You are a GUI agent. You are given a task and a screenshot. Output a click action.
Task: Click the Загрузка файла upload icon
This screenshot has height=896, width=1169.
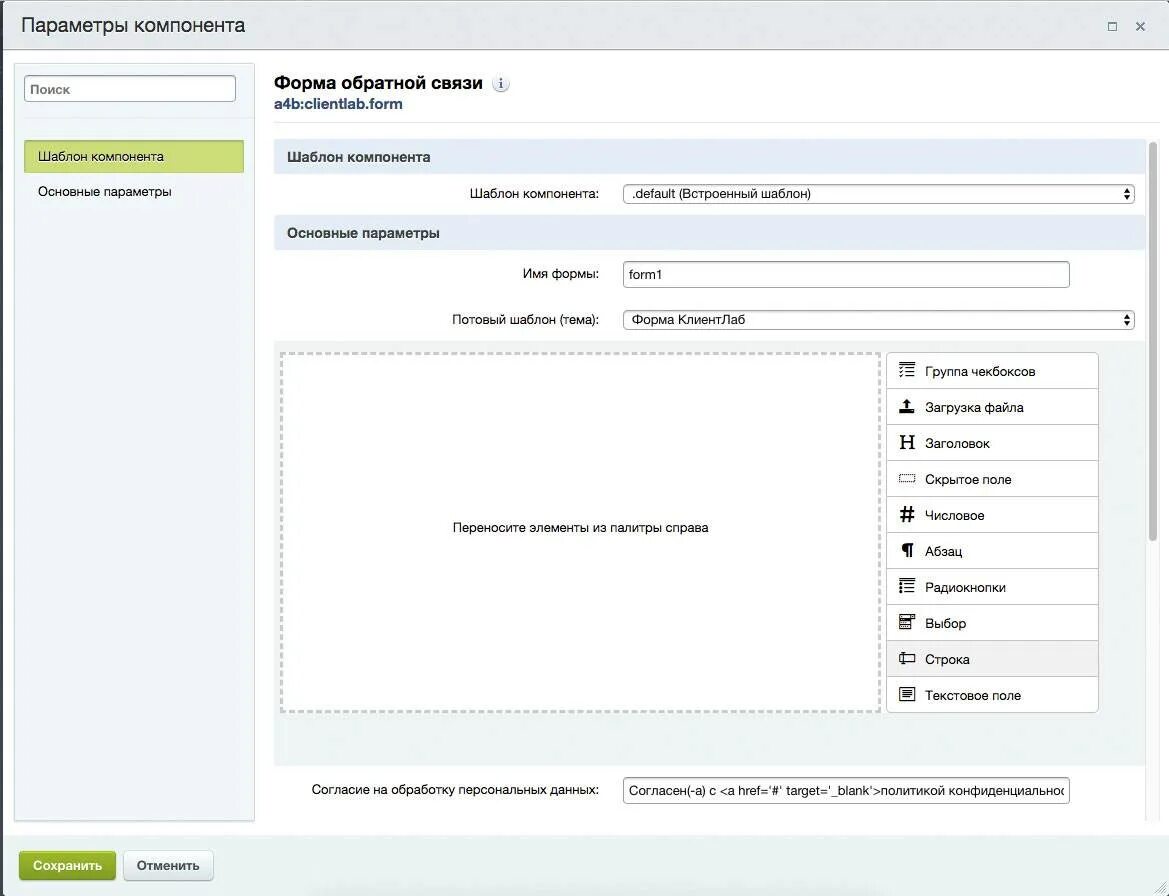point(907,406)
